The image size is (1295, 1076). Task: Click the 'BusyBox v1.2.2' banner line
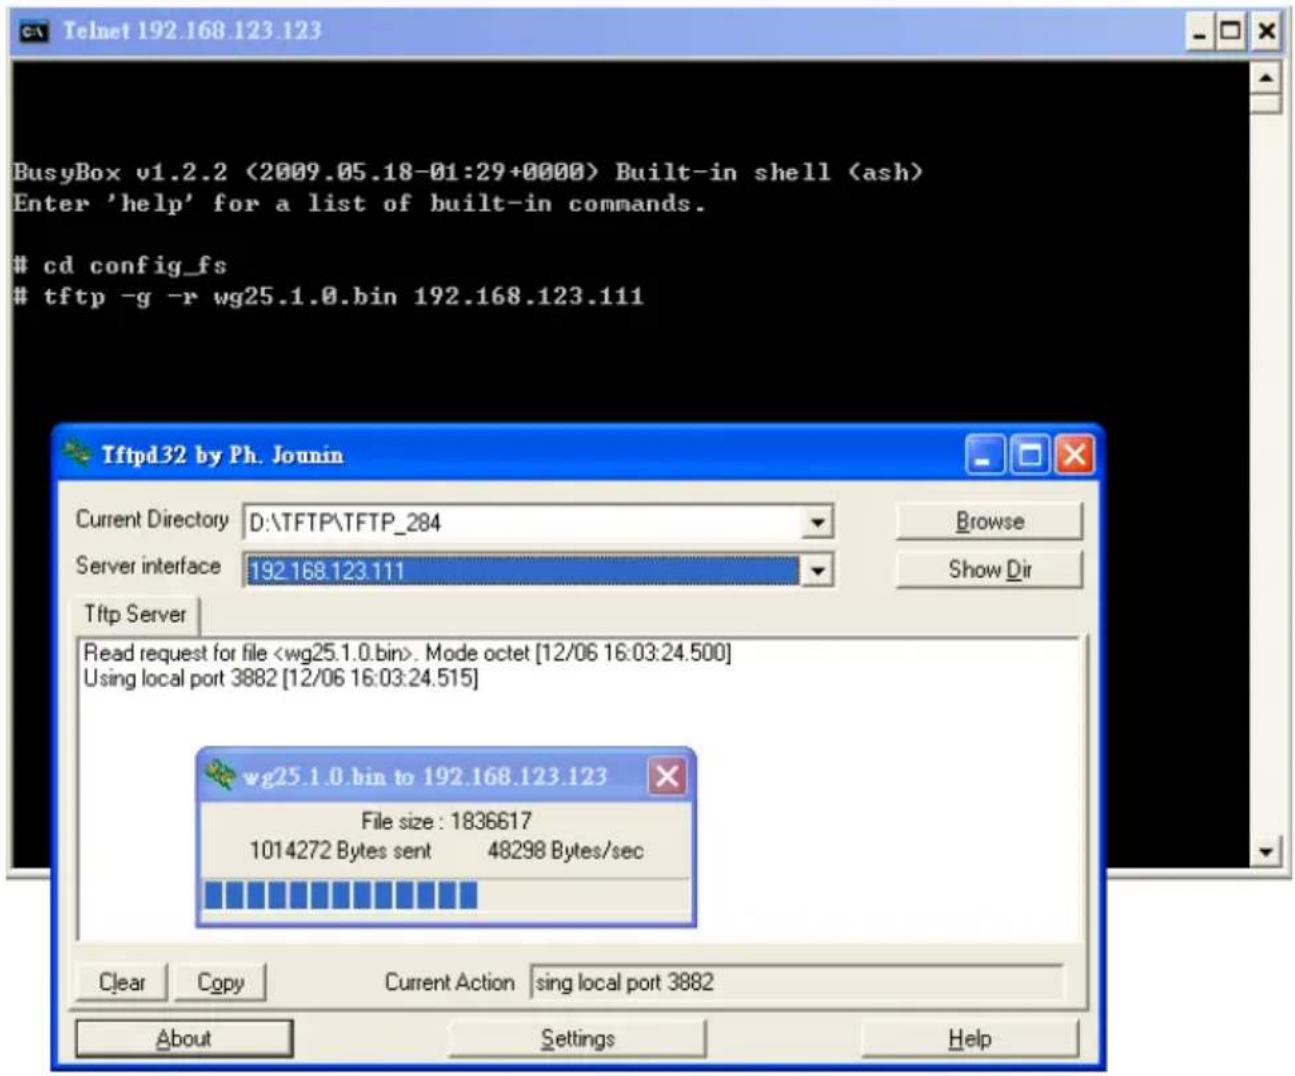tap(468, 172)
